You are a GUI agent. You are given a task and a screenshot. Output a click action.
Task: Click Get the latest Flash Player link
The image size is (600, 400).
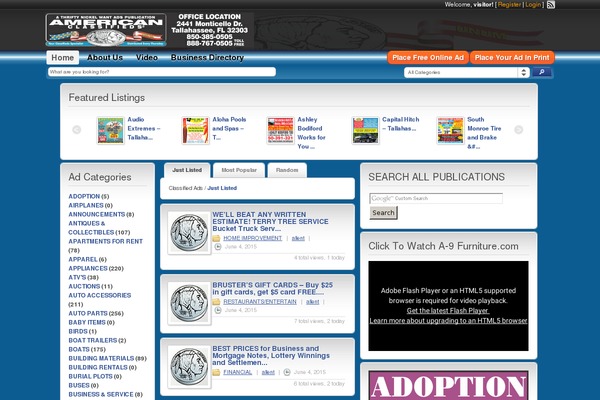[447, 311]
